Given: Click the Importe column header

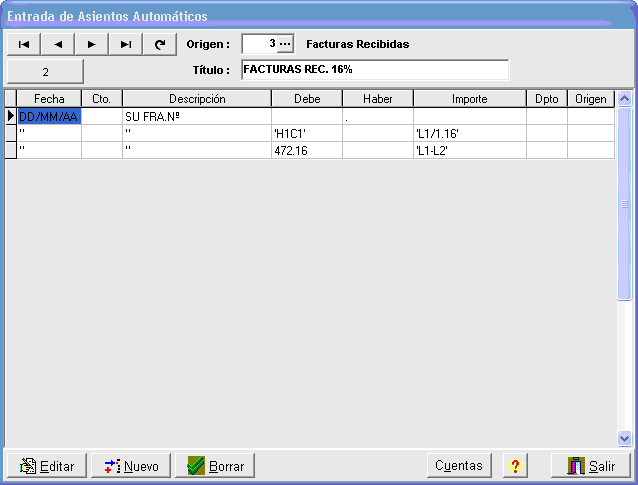Looking at the screenshot, I should click(x=469, y=99).
